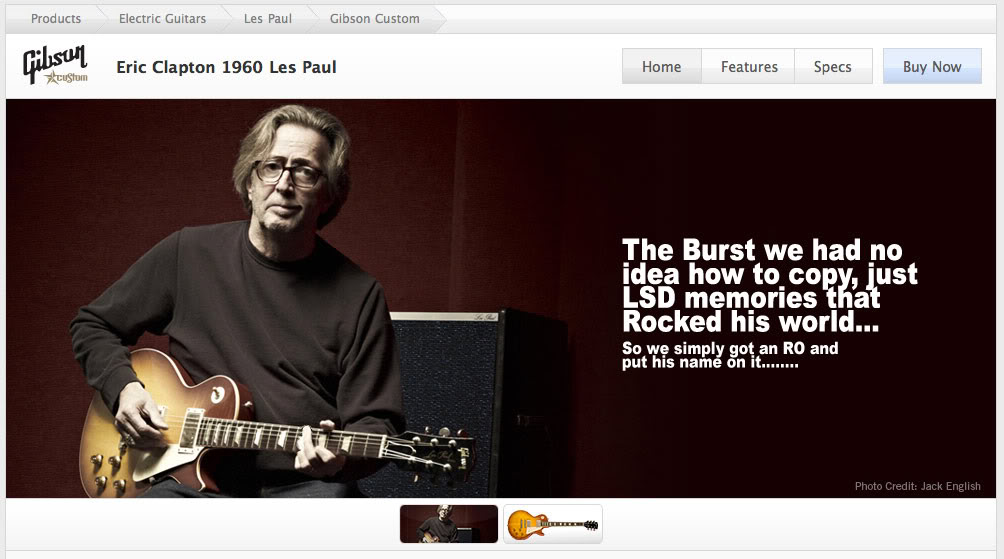Click the Eric Clapton 1960 Les Paul title
Screen dimensions: 1004x559
click(226, 67)
